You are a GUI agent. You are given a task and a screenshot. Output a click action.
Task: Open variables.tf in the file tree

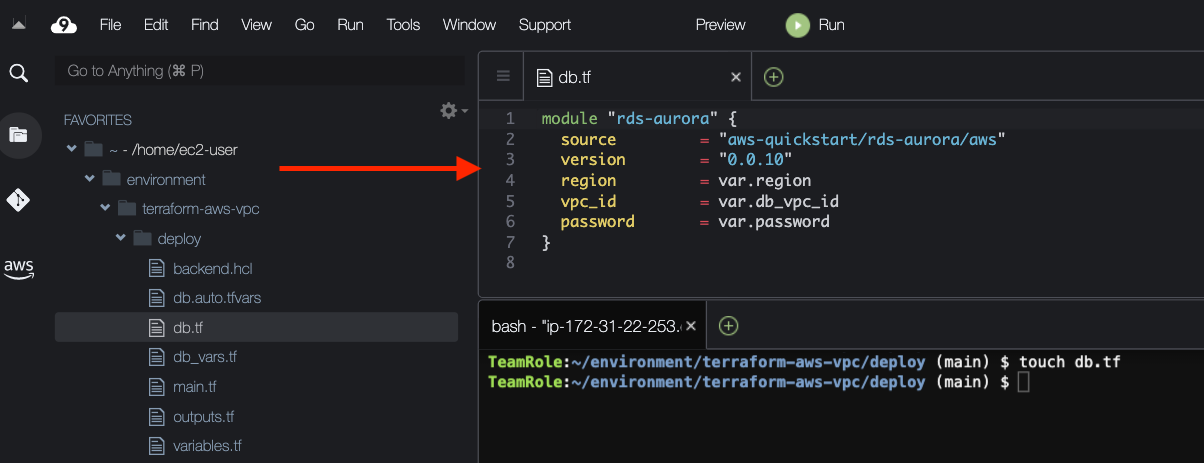(x=207, y=446)
